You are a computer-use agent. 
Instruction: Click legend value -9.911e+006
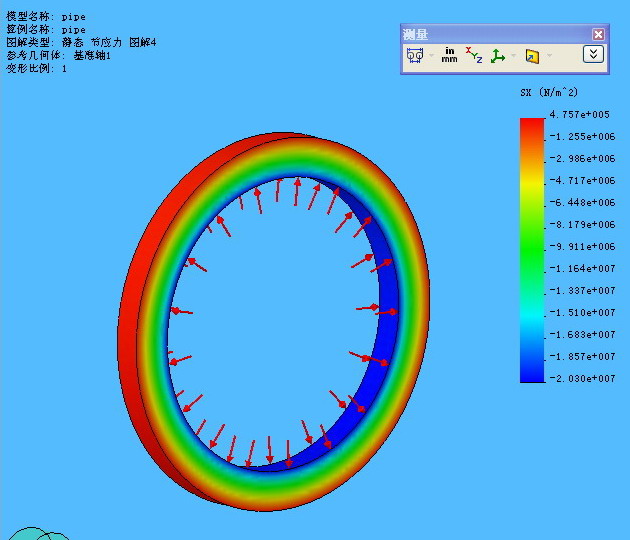click(582, 246)
